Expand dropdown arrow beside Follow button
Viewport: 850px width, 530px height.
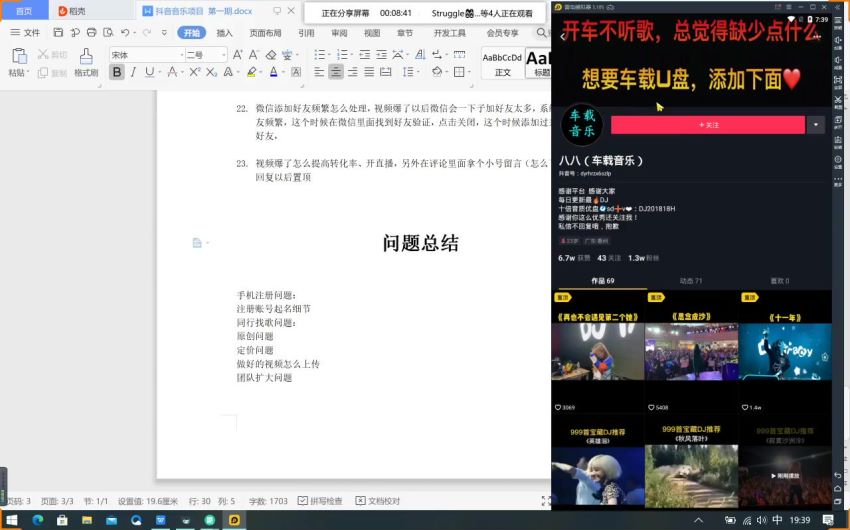click(816, 125)
